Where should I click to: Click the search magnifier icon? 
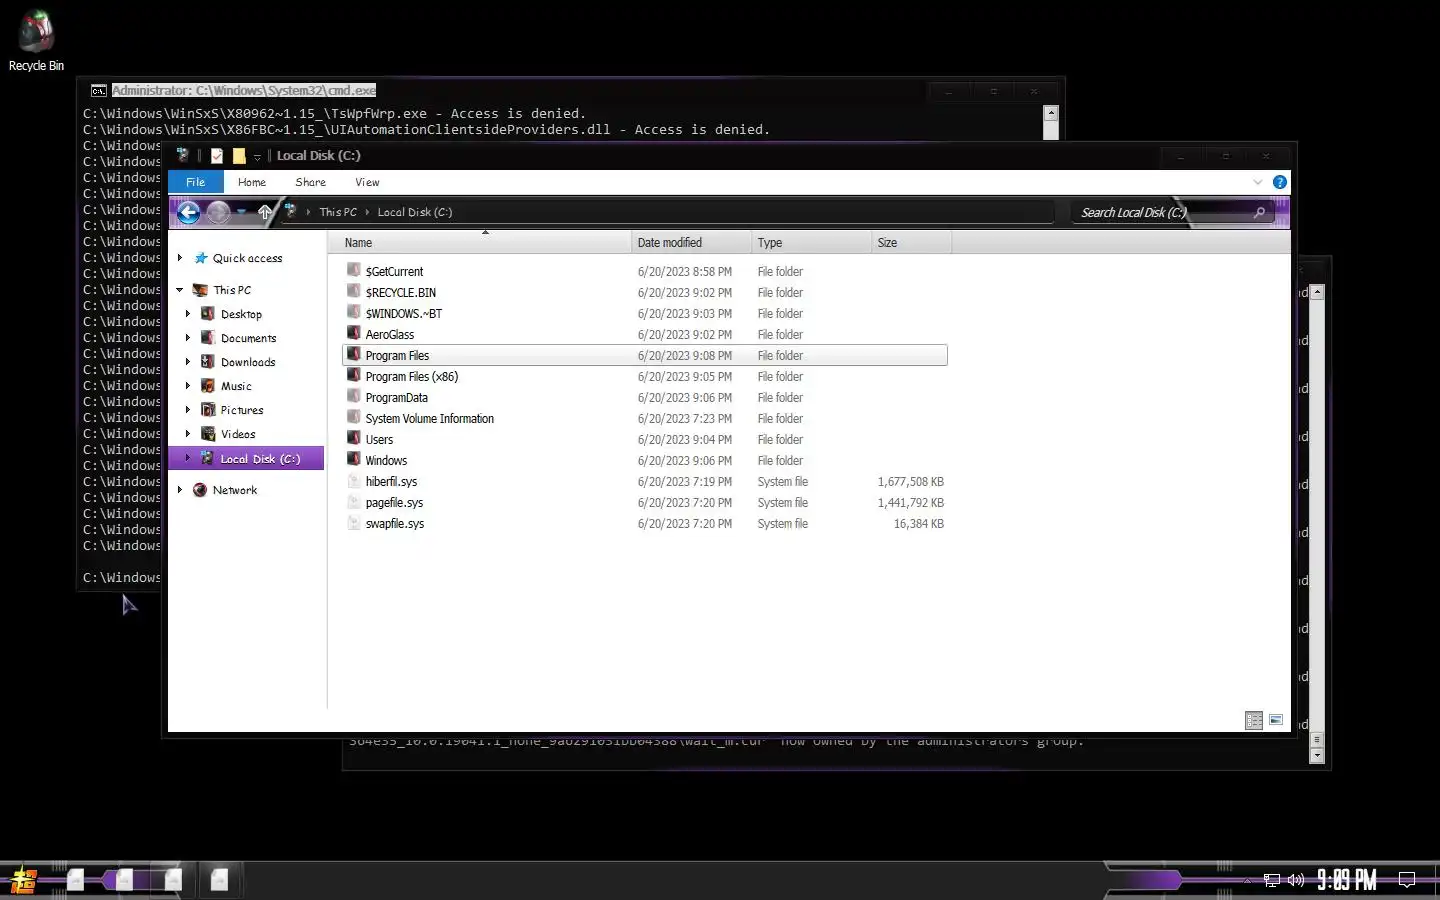[x=1259, y=212]
